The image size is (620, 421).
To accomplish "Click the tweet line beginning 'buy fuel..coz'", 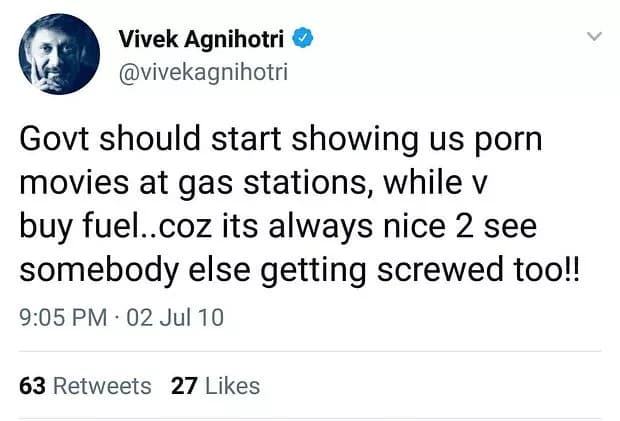I will 278,228.
